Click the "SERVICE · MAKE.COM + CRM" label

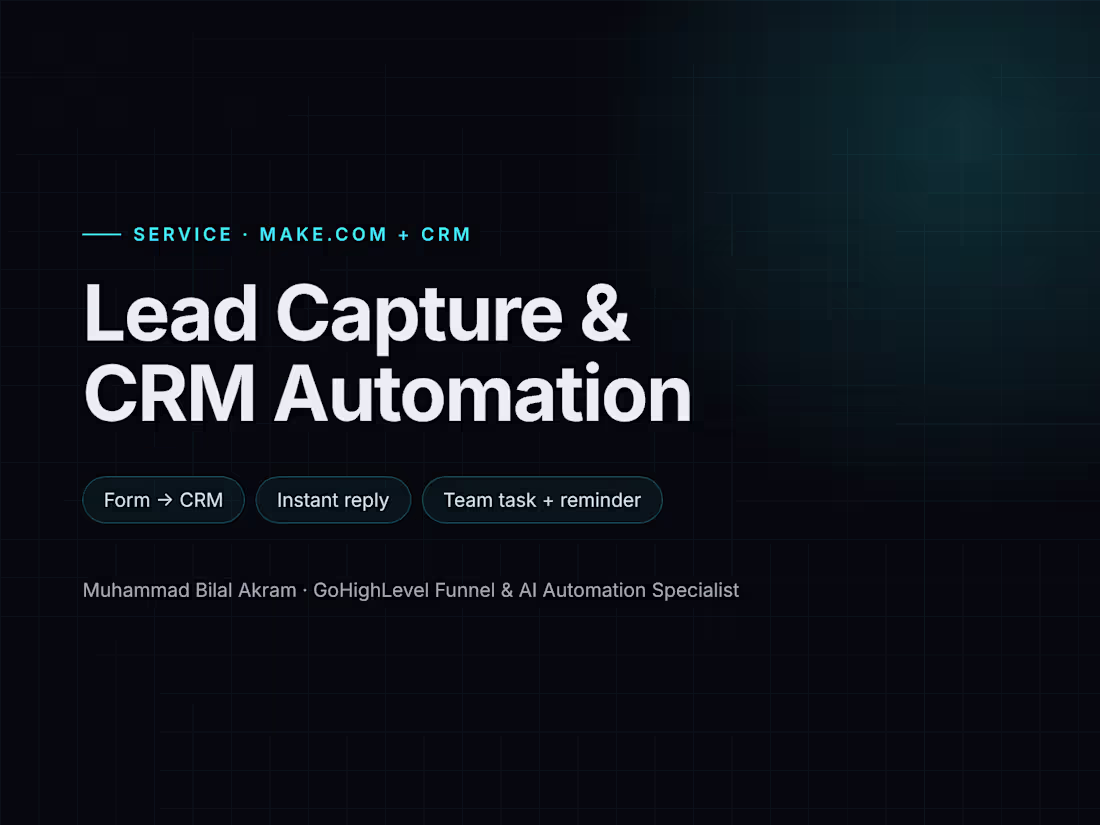302,234
